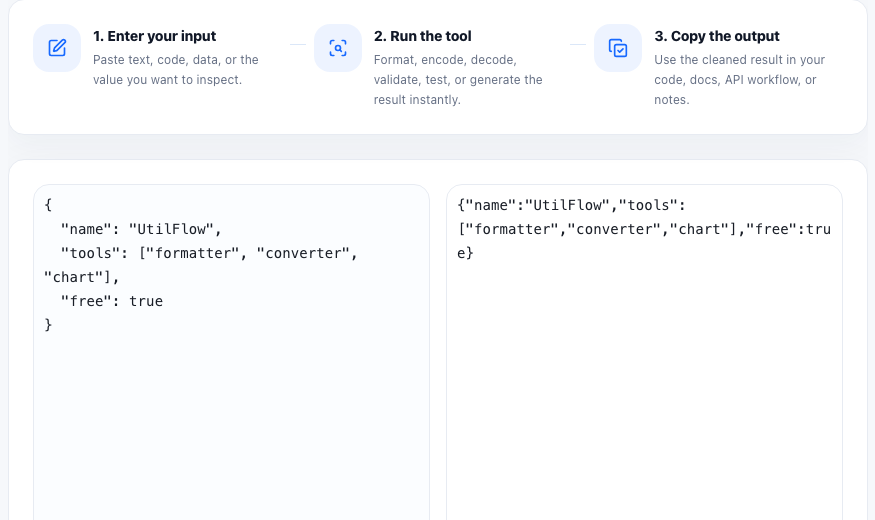Click the '{"name":"UtilFlow","tools":' output line

pos(571,205)
